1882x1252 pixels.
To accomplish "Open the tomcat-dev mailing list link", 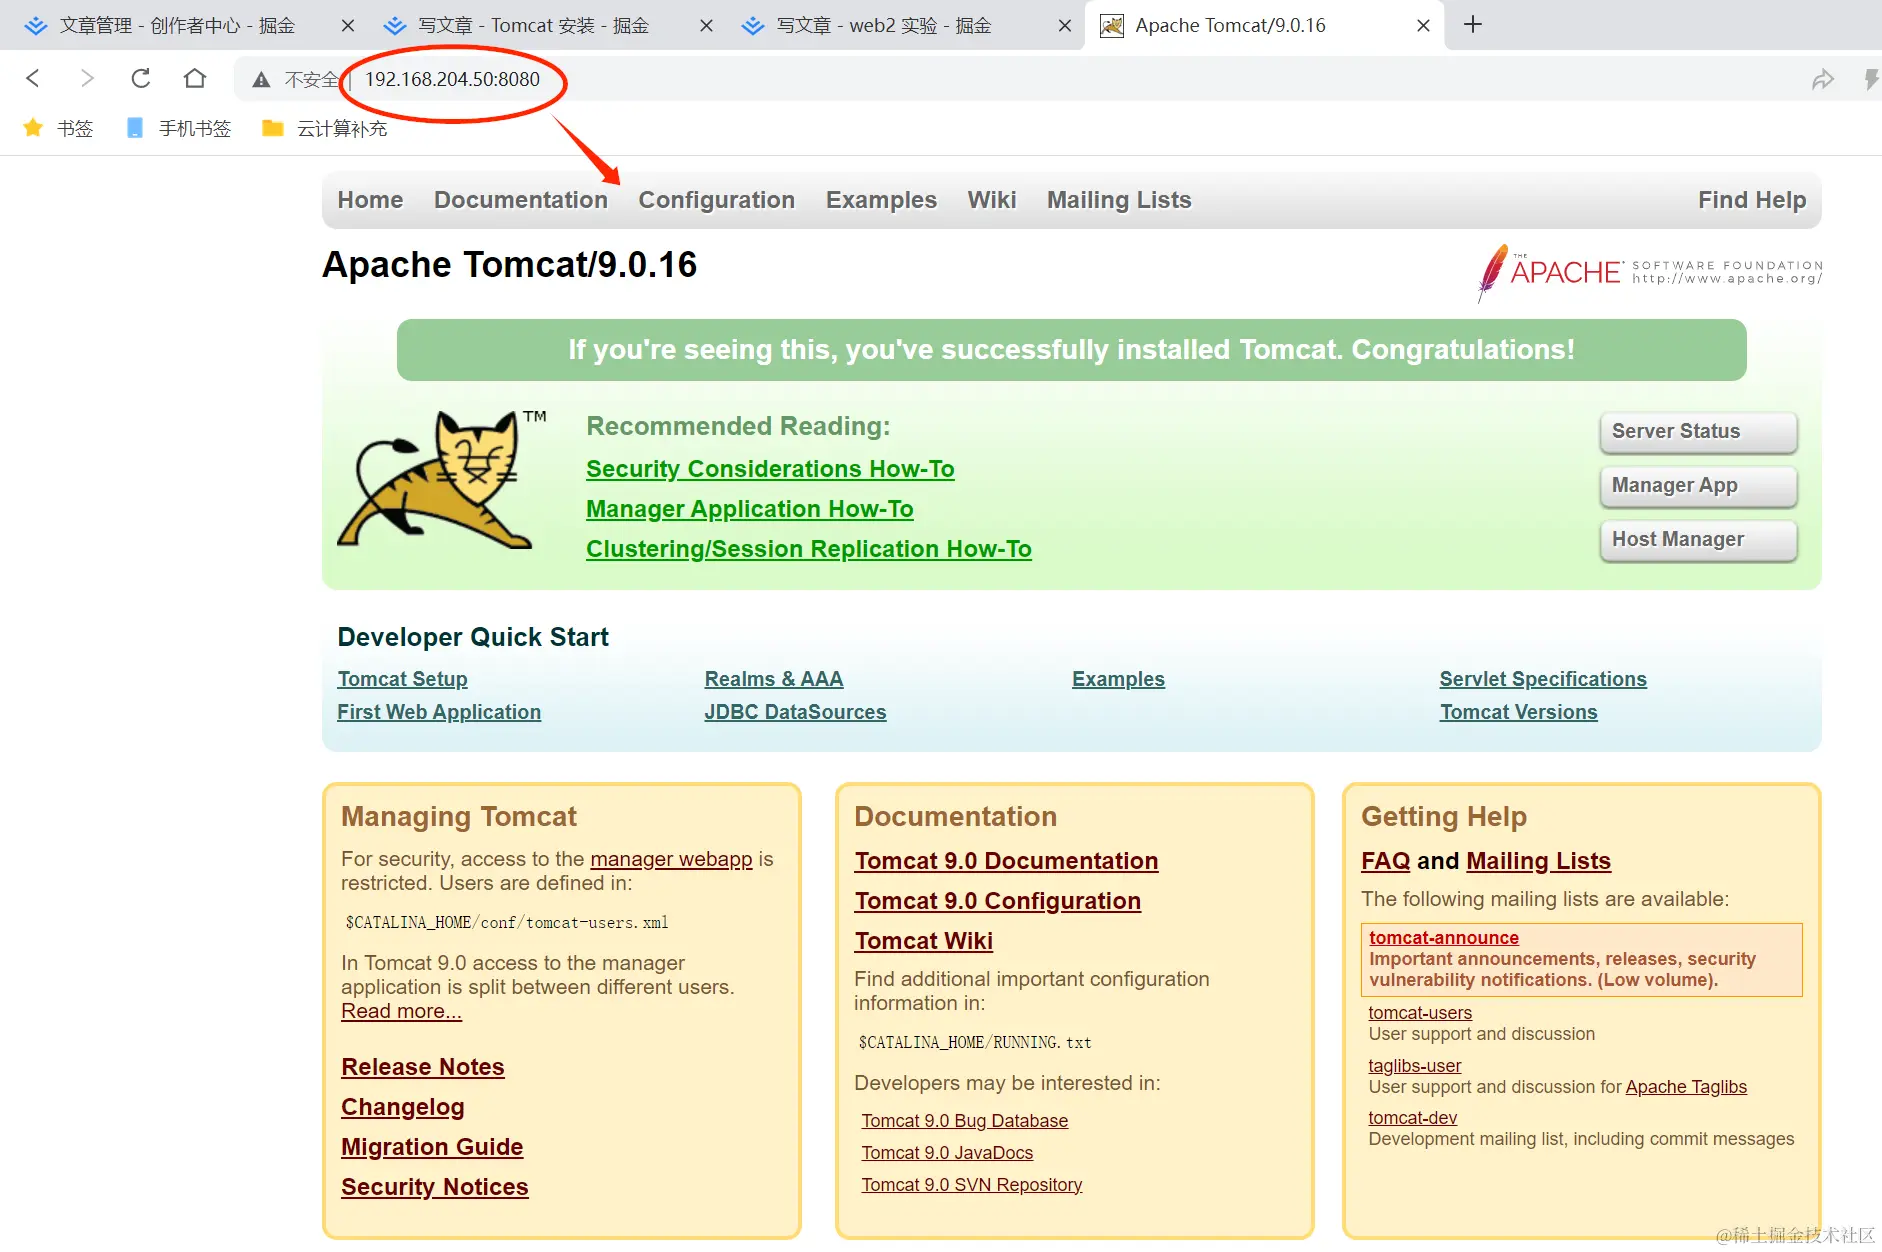I will 1412,1118.
